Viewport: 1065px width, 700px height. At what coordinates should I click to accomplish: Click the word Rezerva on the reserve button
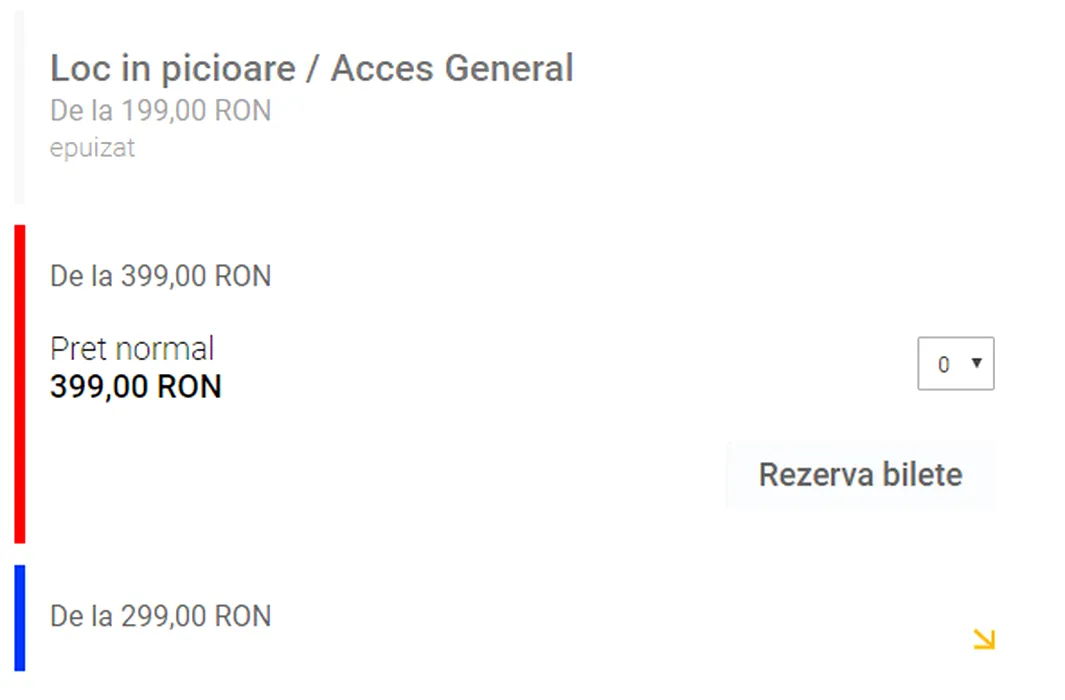click(x=803, y=474)
